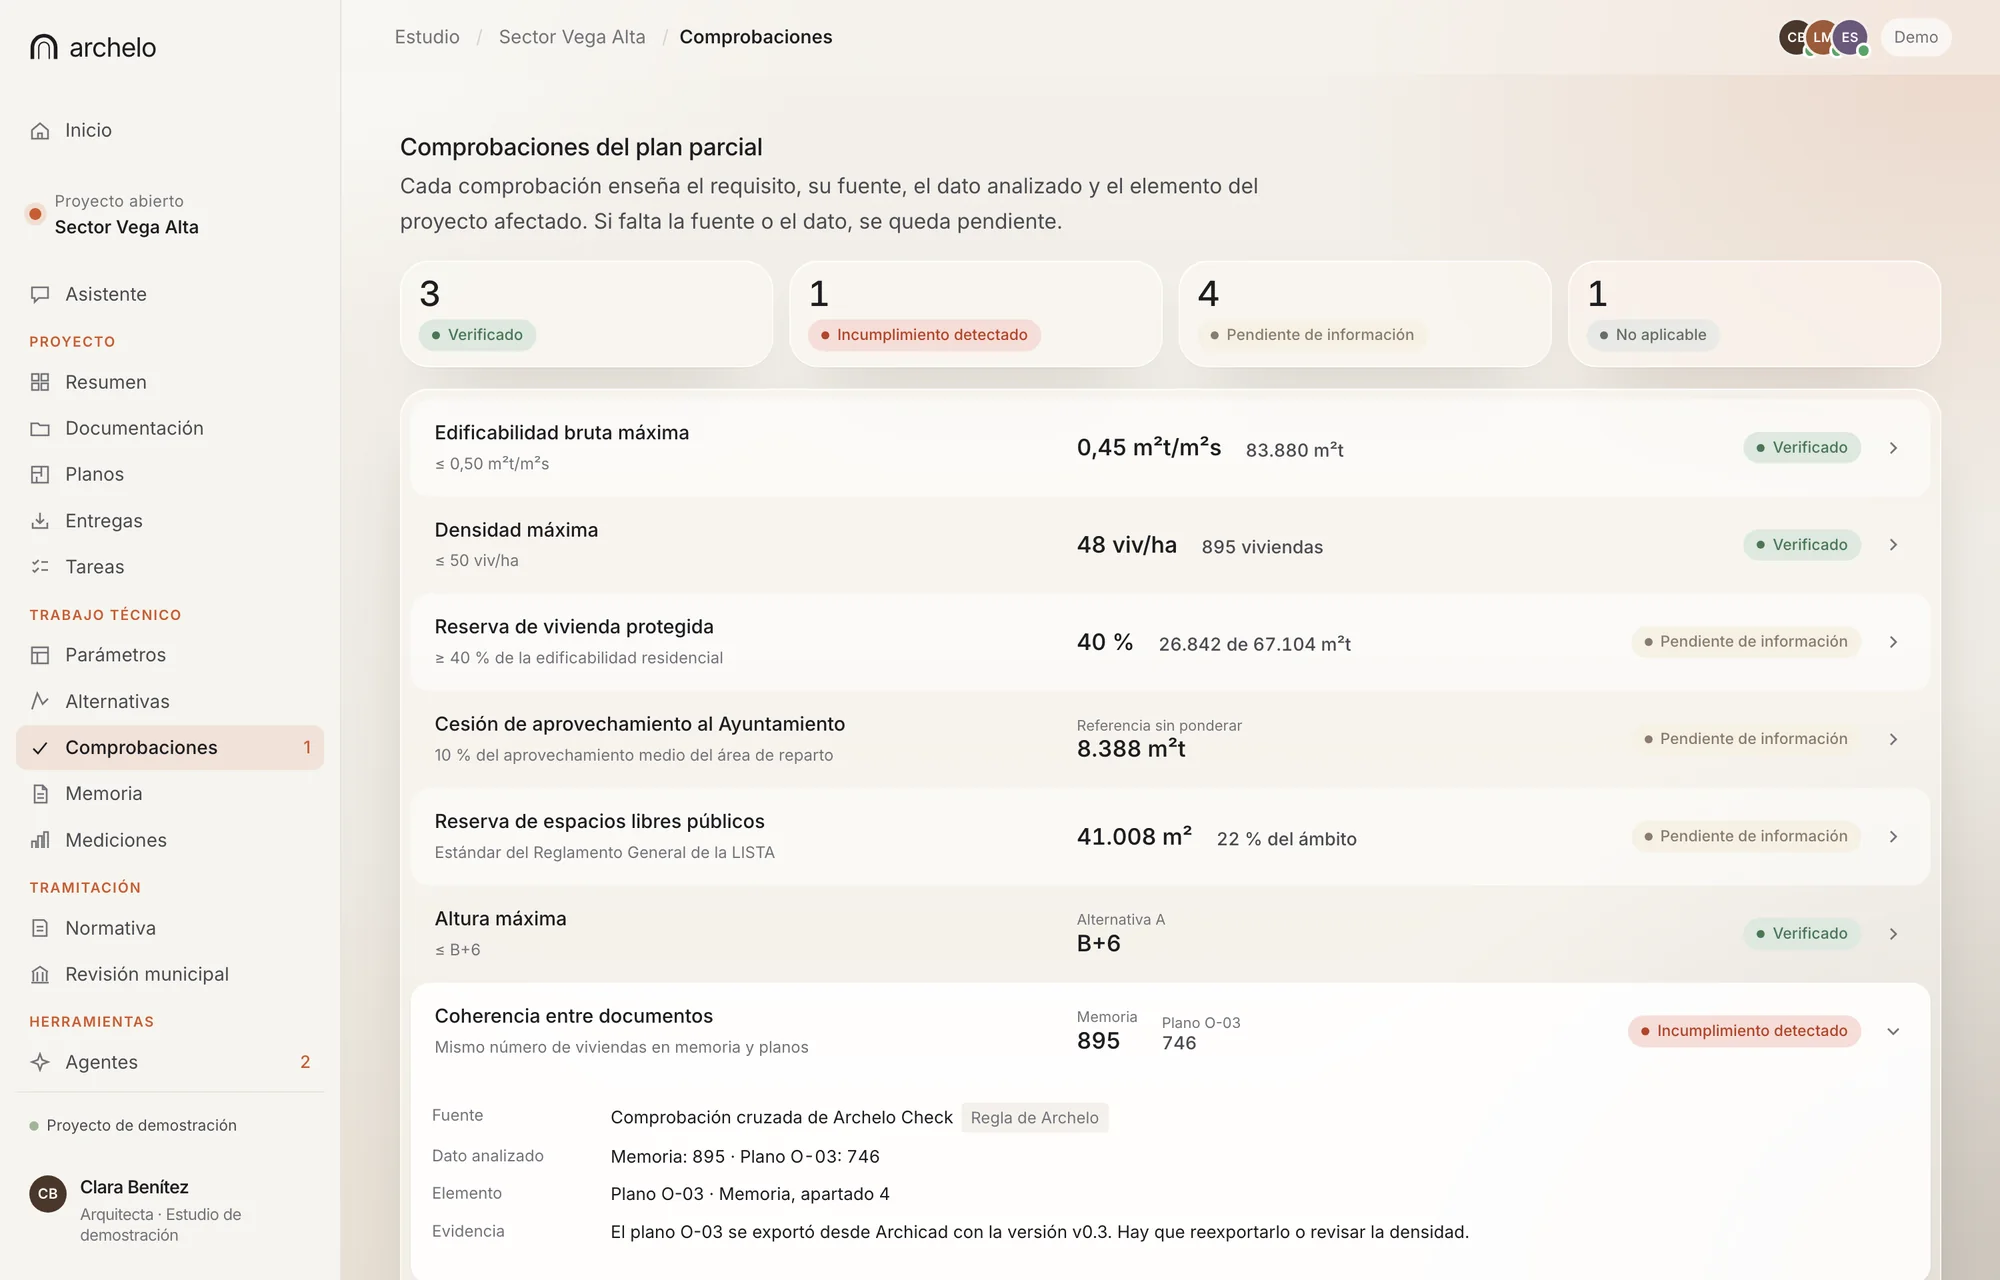The image size is (2000, 1280).
Task: Open the Inicio menu item
Action: (170, 131)
